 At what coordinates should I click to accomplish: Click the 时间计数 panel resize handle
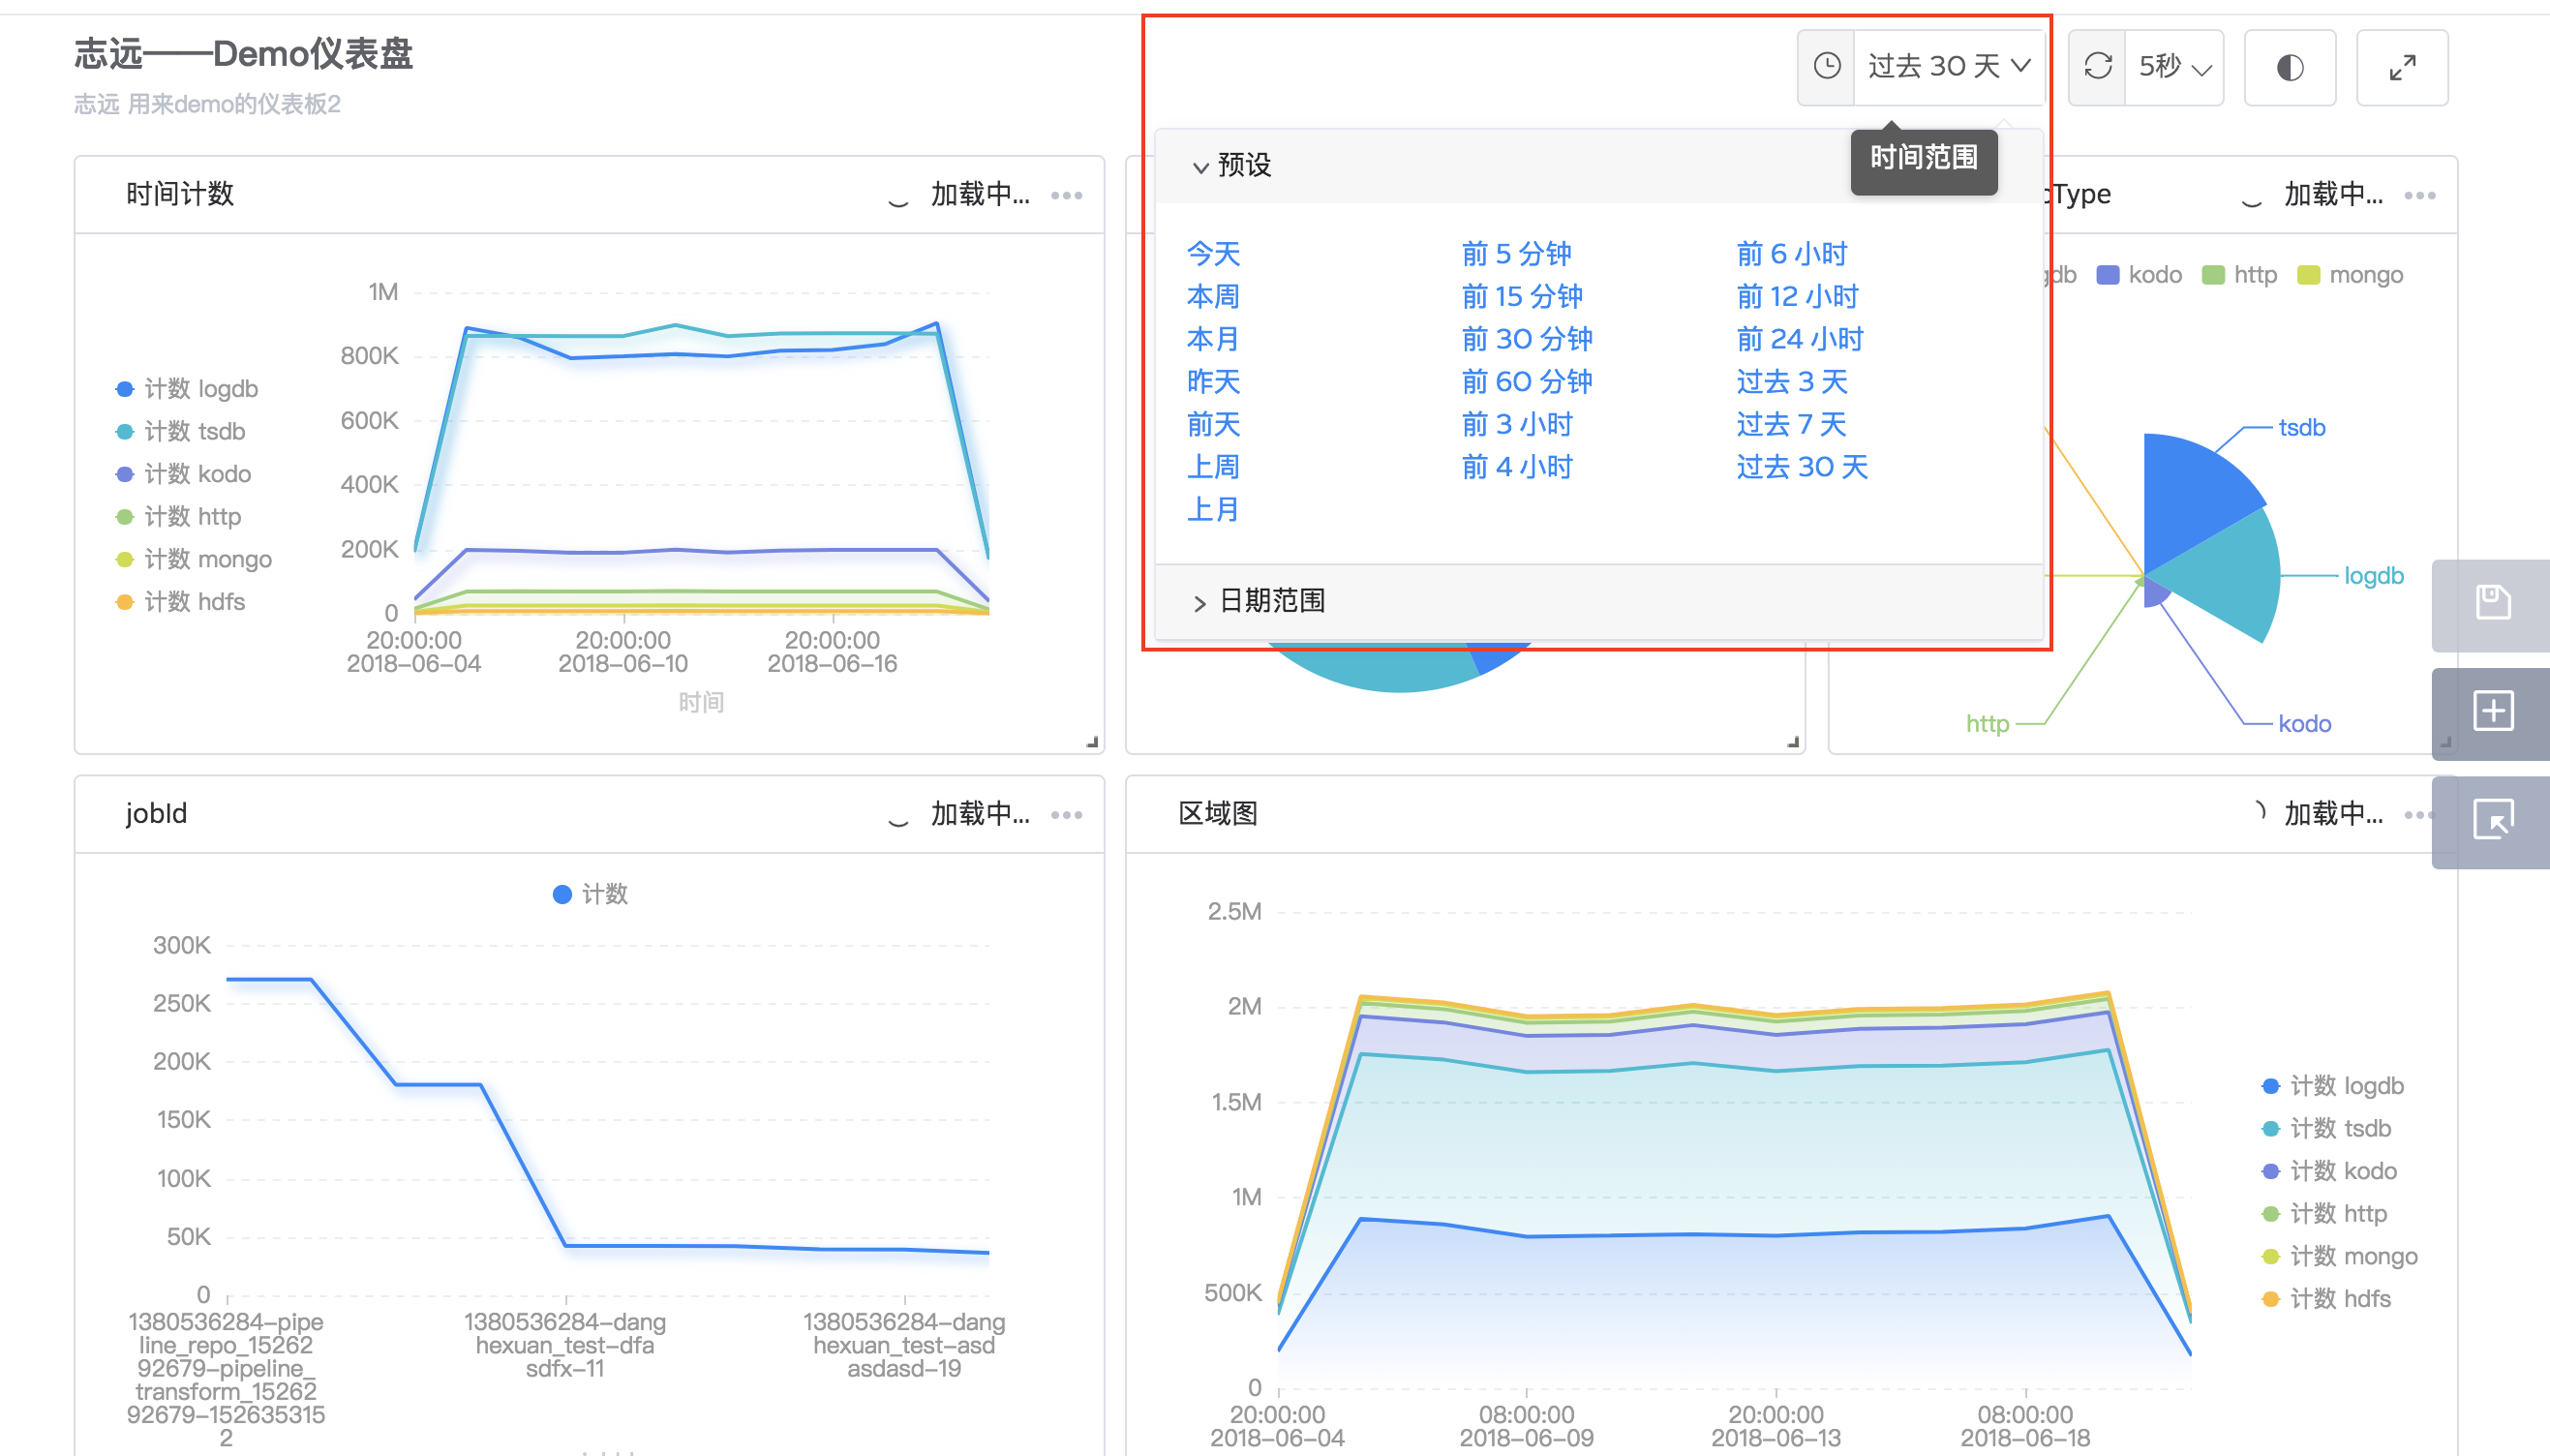1092,742
